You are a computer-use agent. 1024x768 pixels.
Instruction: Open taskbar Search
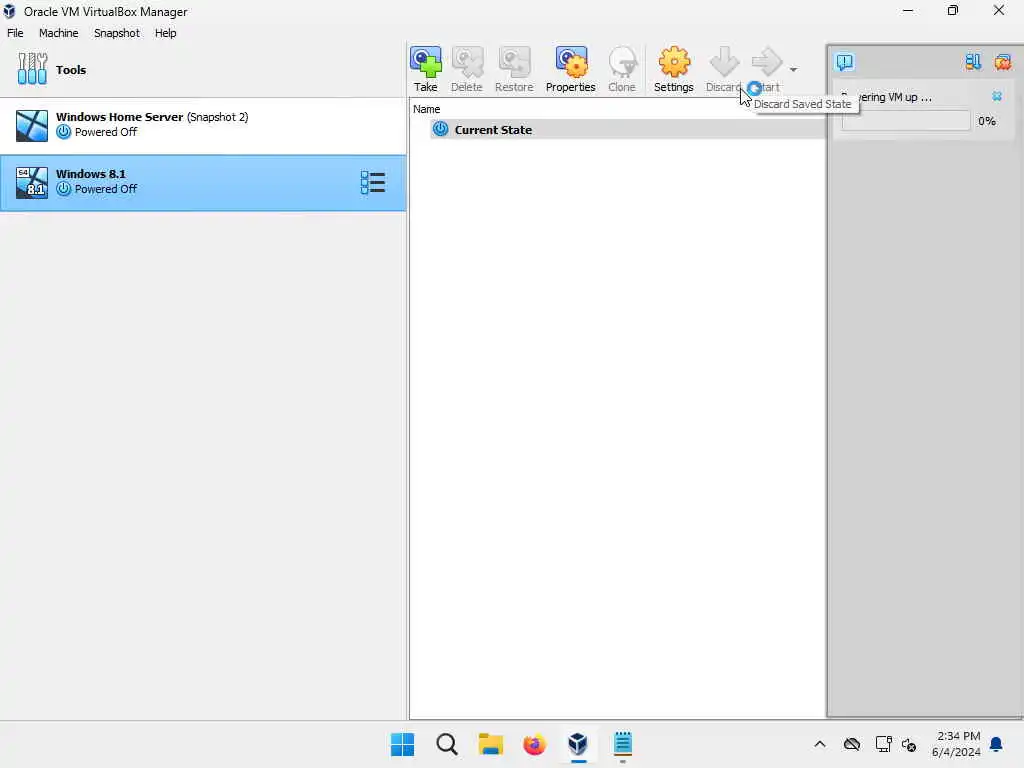pos(447,744)
